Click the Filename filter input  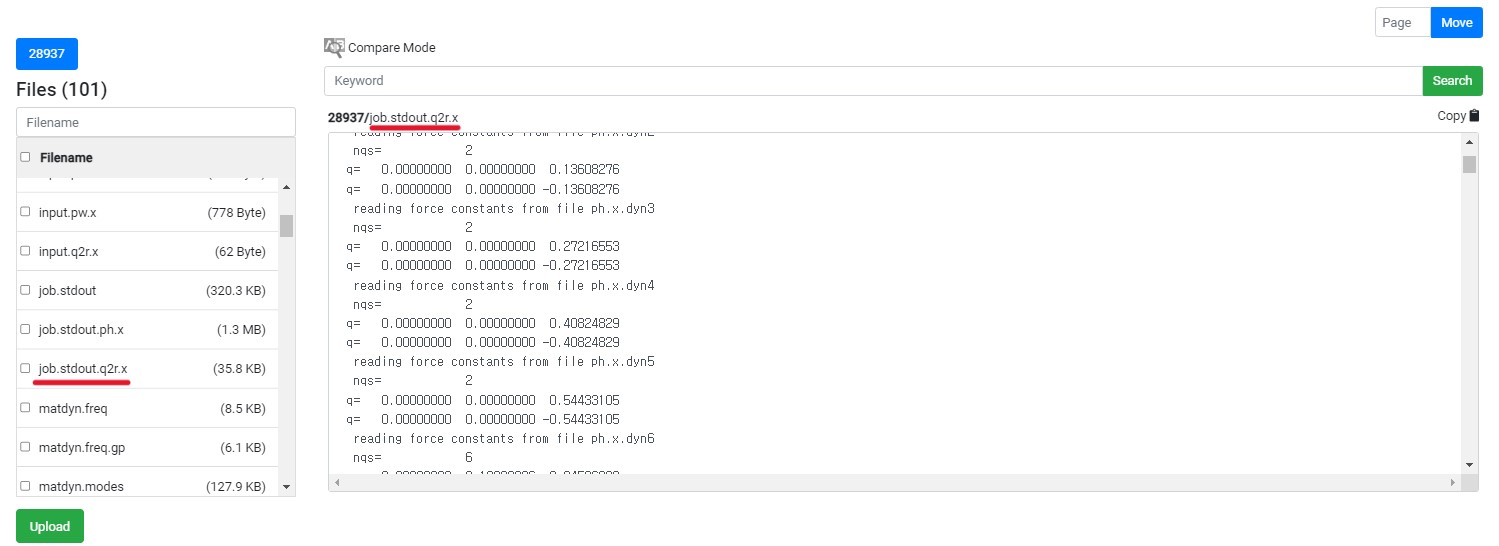click(156, 122)
